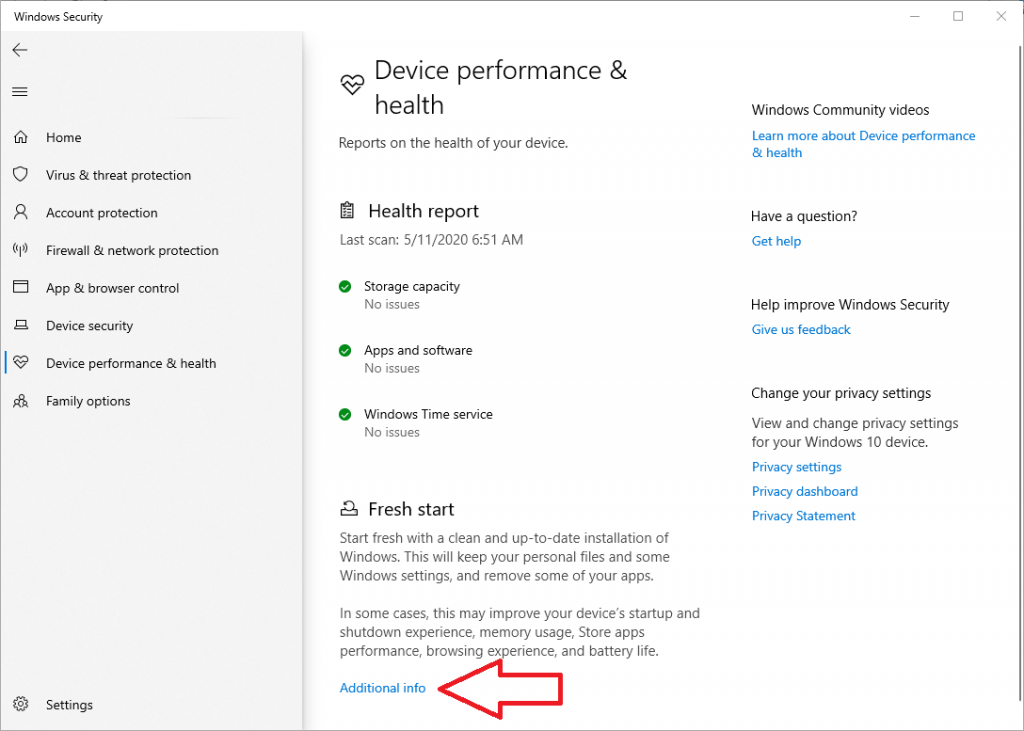Click Give us feedback link
The image size is (1024, 731).
[801, 329]
